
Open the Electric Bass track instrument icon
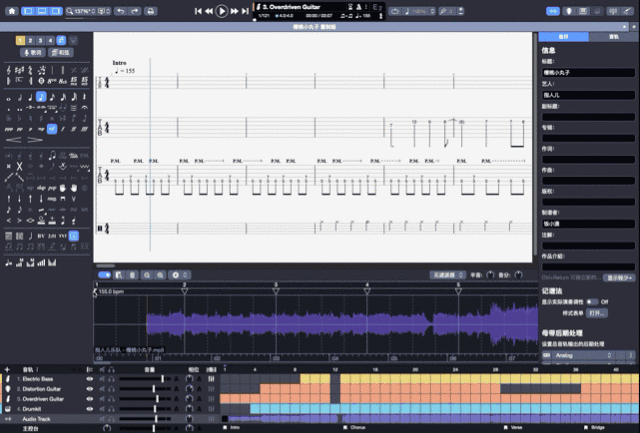tap(7, 380)
